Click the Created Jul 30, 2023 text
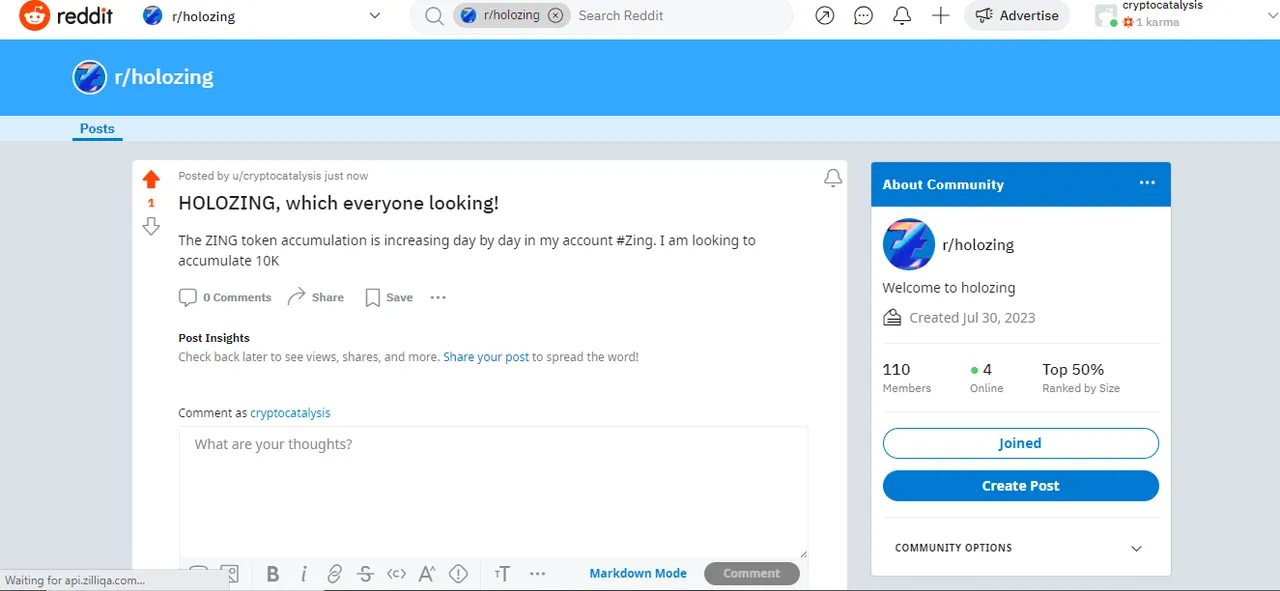 972,318
